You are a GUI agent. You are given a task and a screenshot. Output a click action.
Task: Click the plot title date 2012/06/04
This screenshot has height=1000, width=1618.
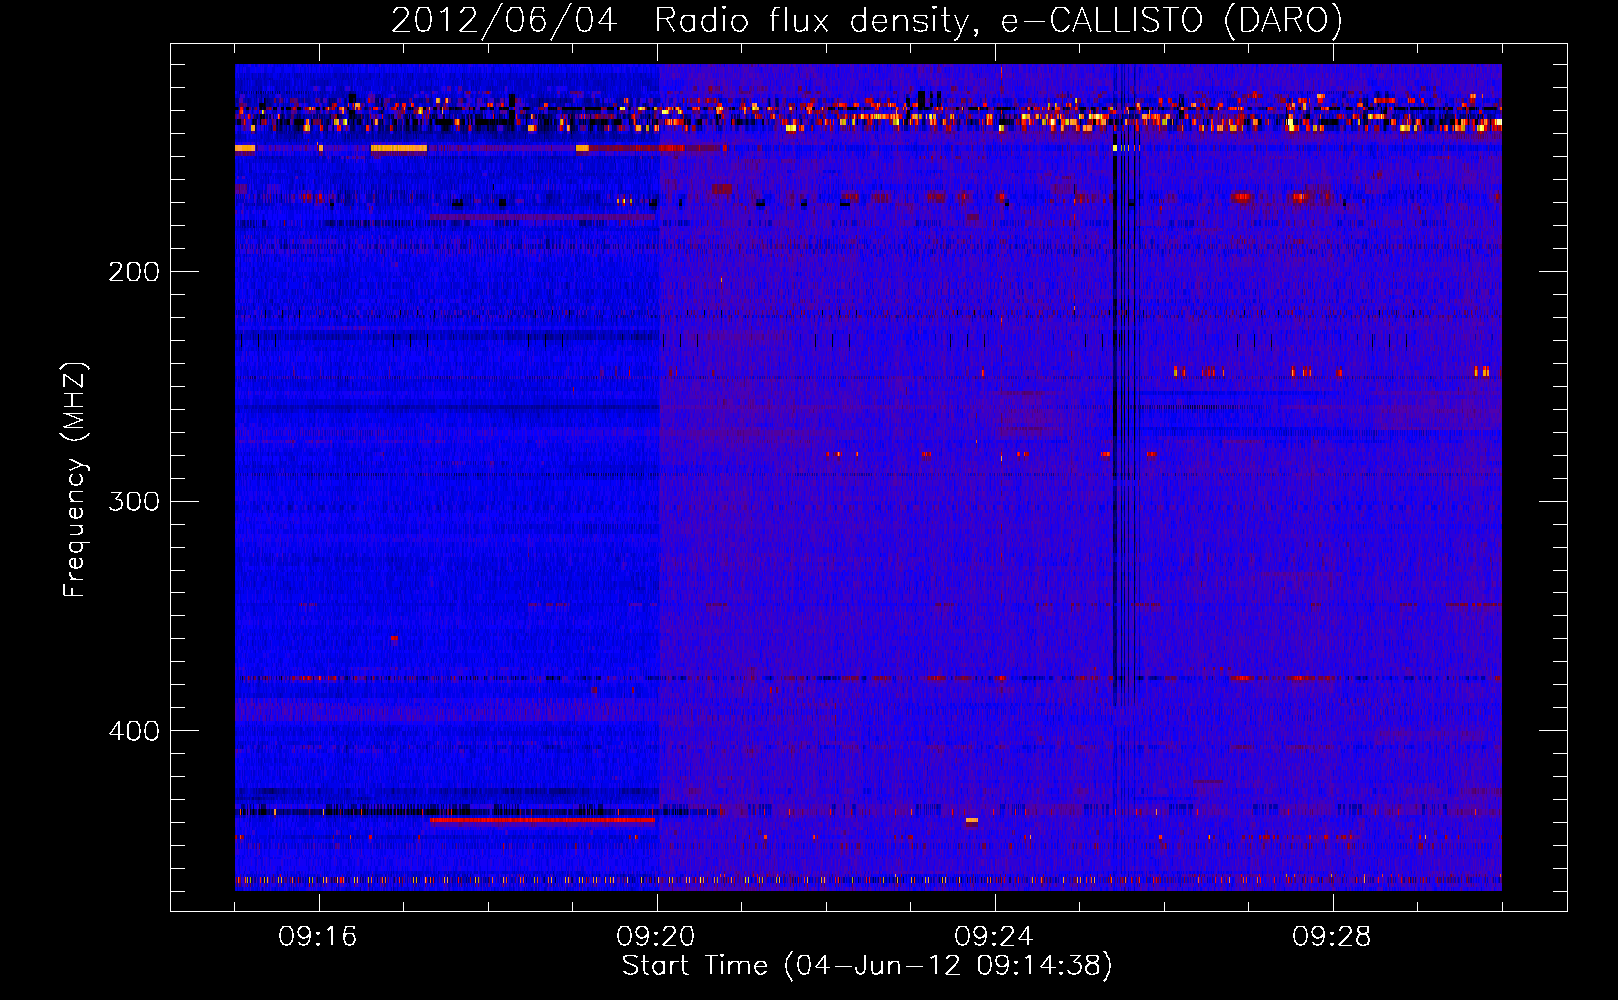click(x=504, y=20)
